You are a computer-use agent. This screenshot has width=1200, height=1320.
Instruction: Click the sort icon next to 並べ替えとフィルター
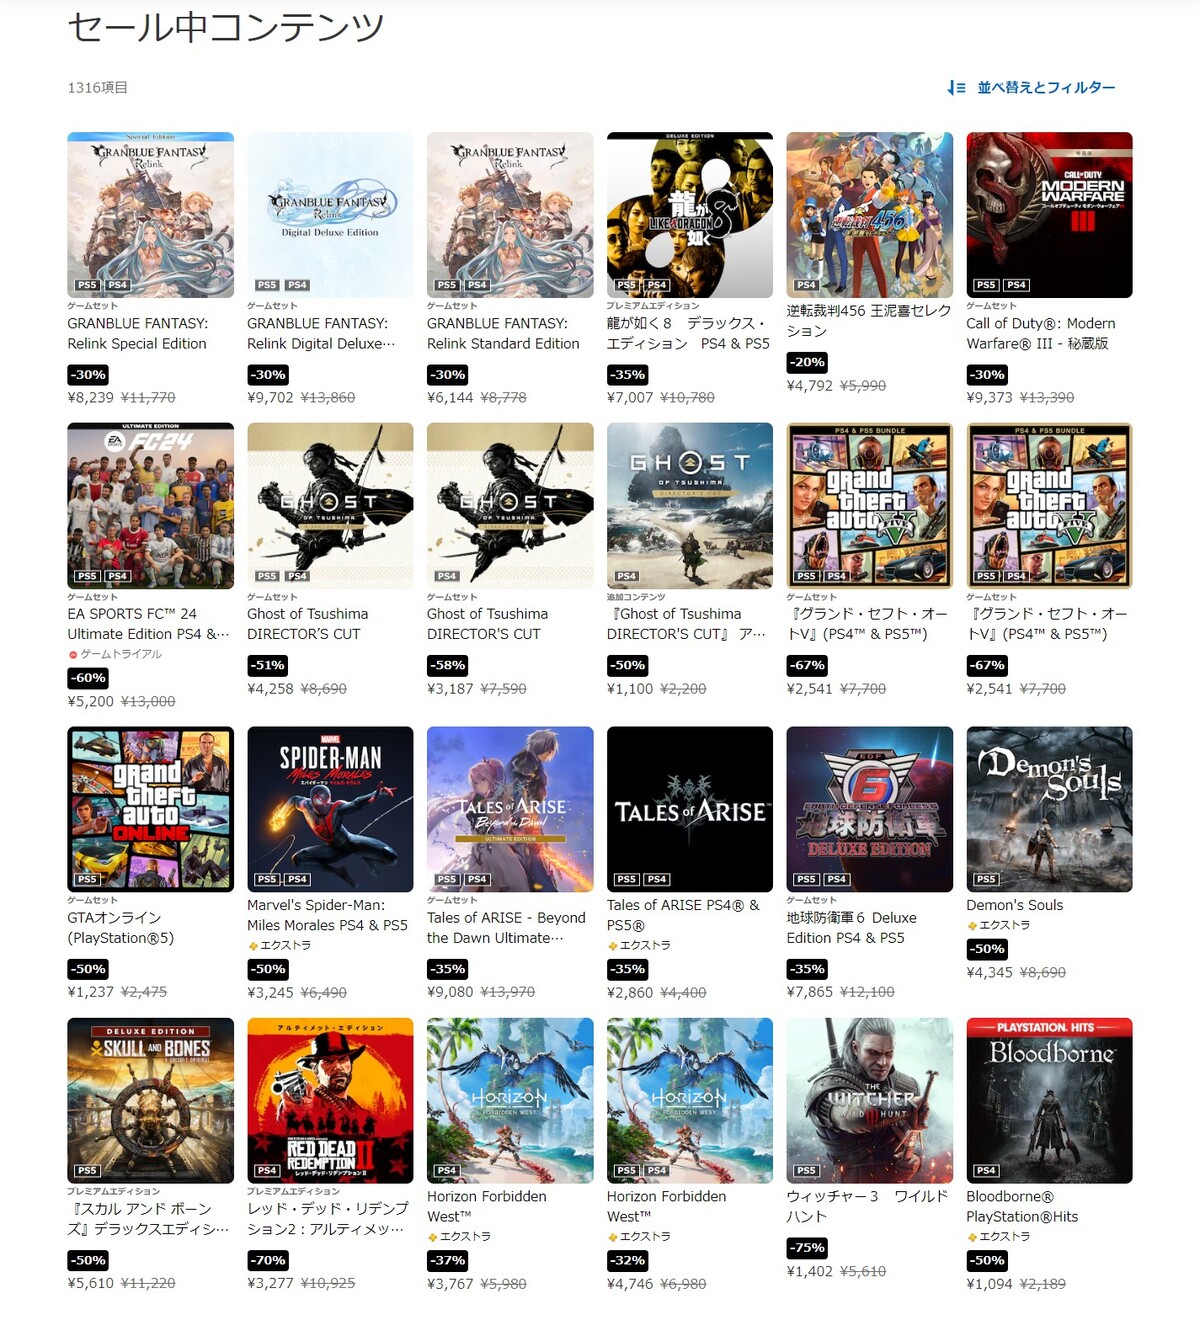pos(956,88)
